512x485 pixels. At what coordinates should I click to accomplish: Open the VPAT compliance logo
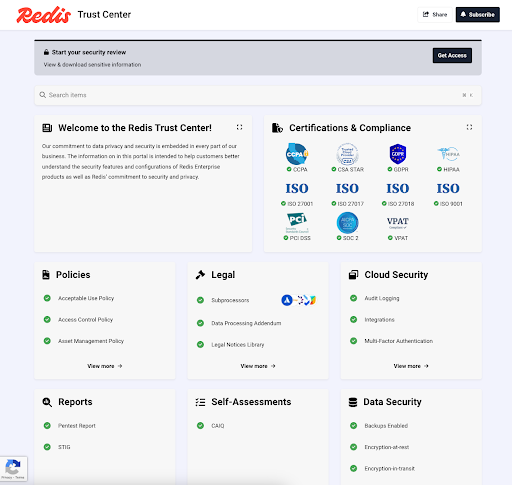[398, 223]
